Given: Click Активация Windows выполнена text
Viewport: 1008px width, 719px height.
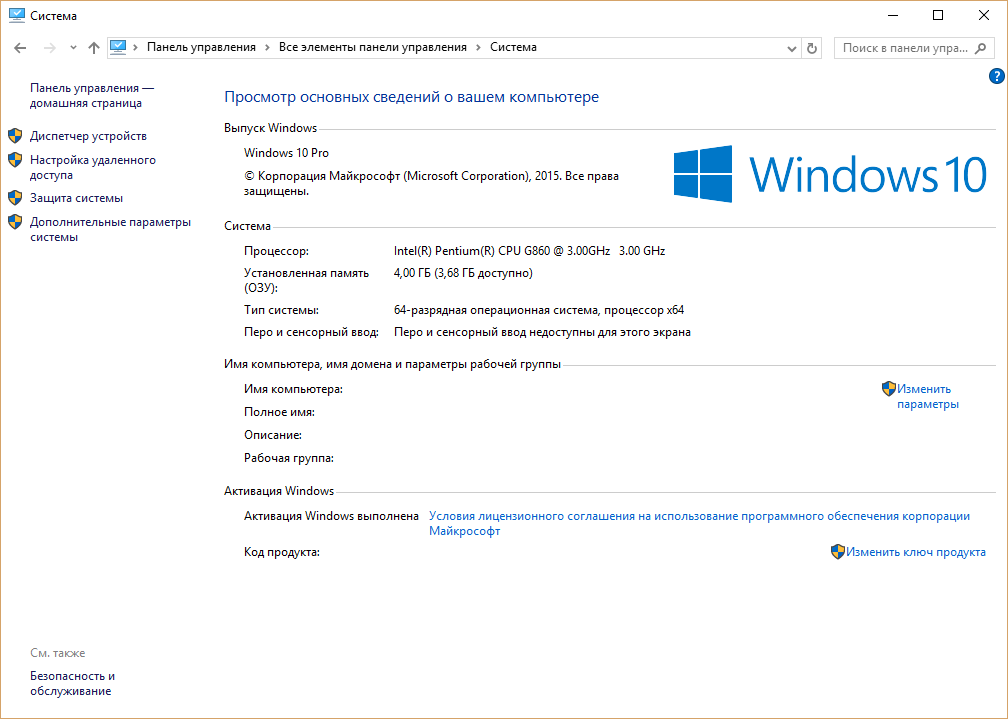Looking at the screenshot, I should [331, 516].
